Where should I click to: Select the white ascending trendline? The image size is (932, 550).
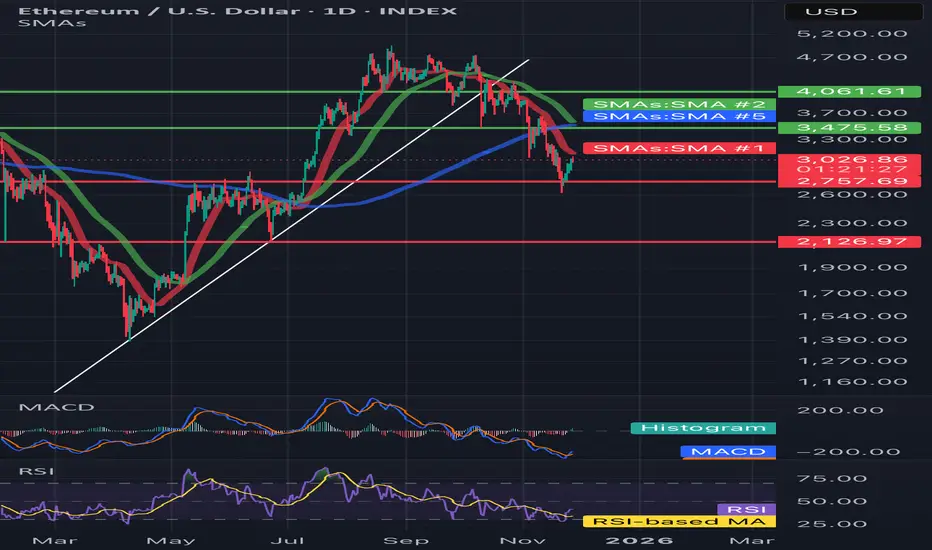pos(291,226)
